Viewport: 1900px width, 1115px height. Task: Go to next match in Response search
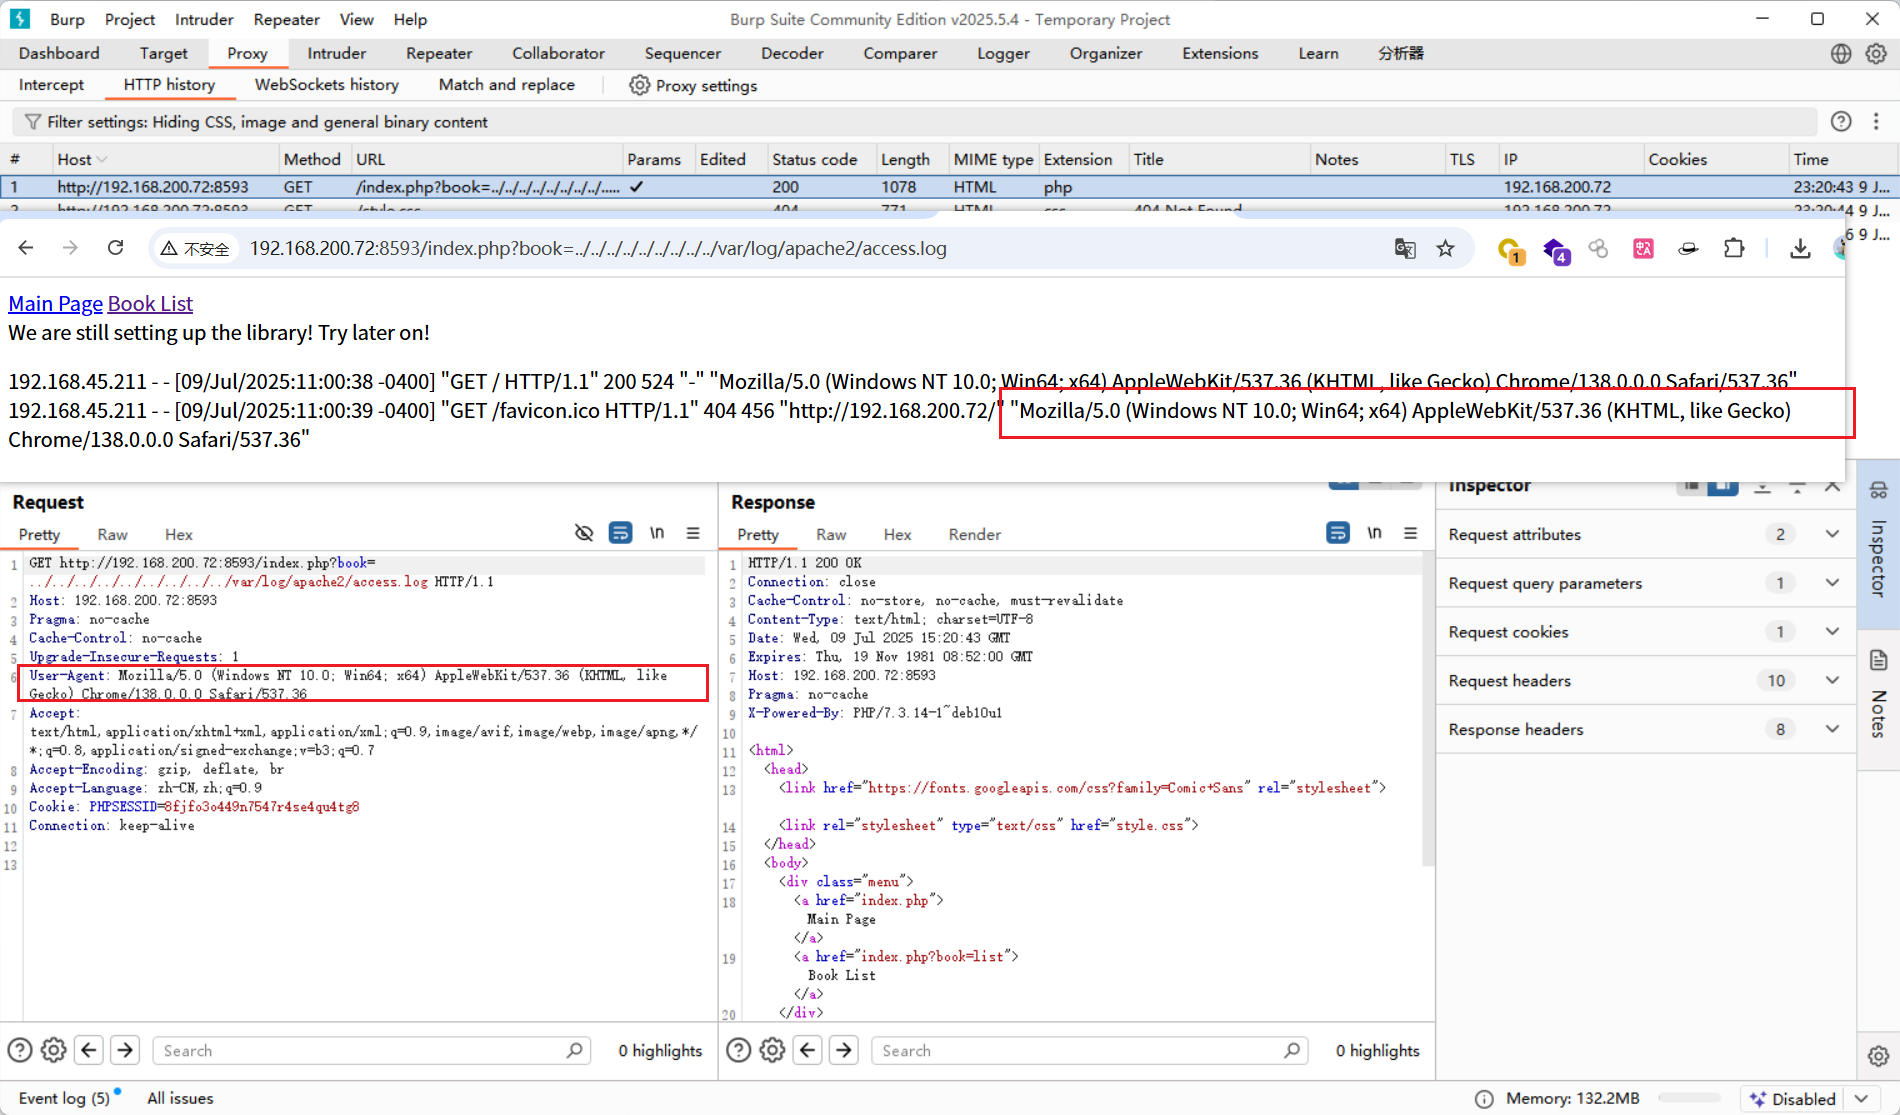point(844,1050)
